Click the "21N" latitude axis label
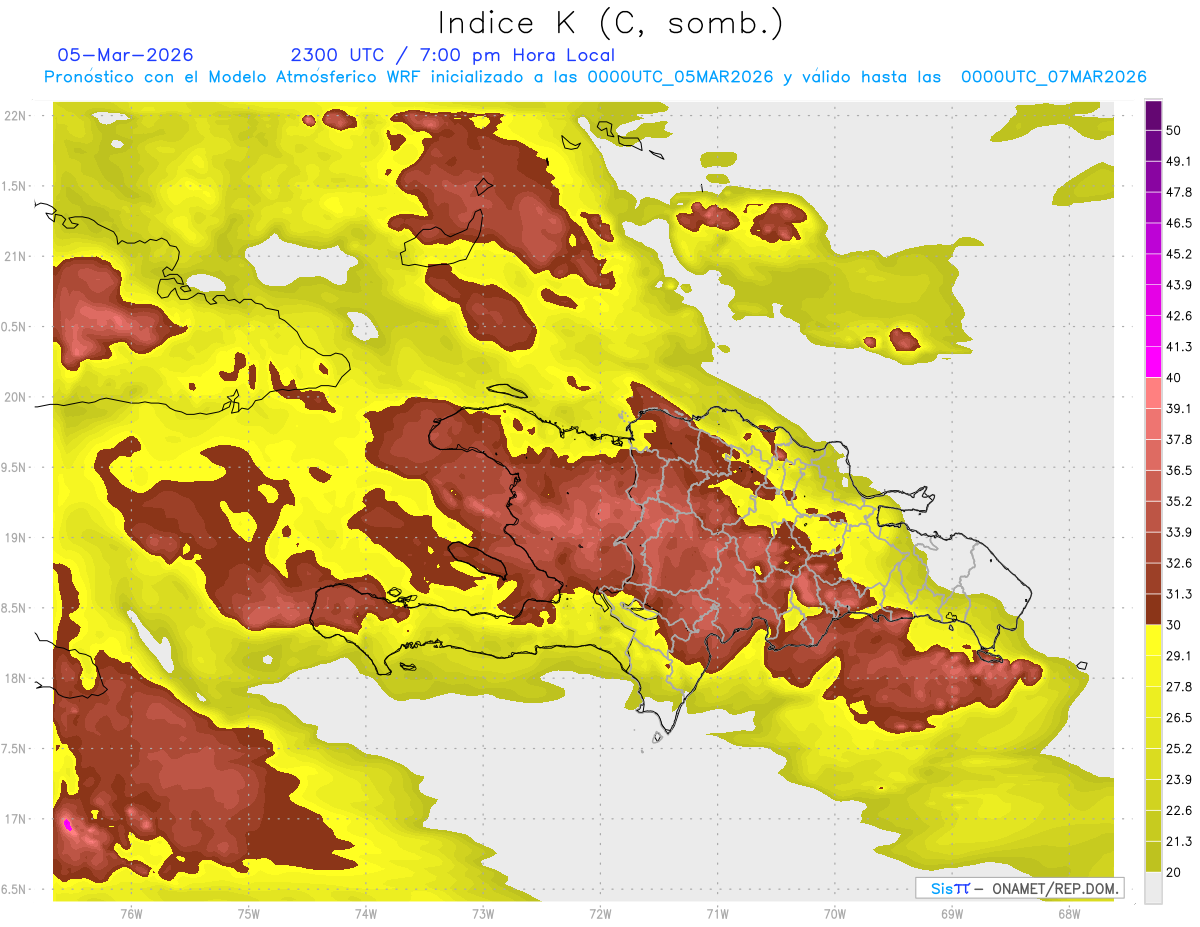The image size is (1200, 927). click(15, 256)
